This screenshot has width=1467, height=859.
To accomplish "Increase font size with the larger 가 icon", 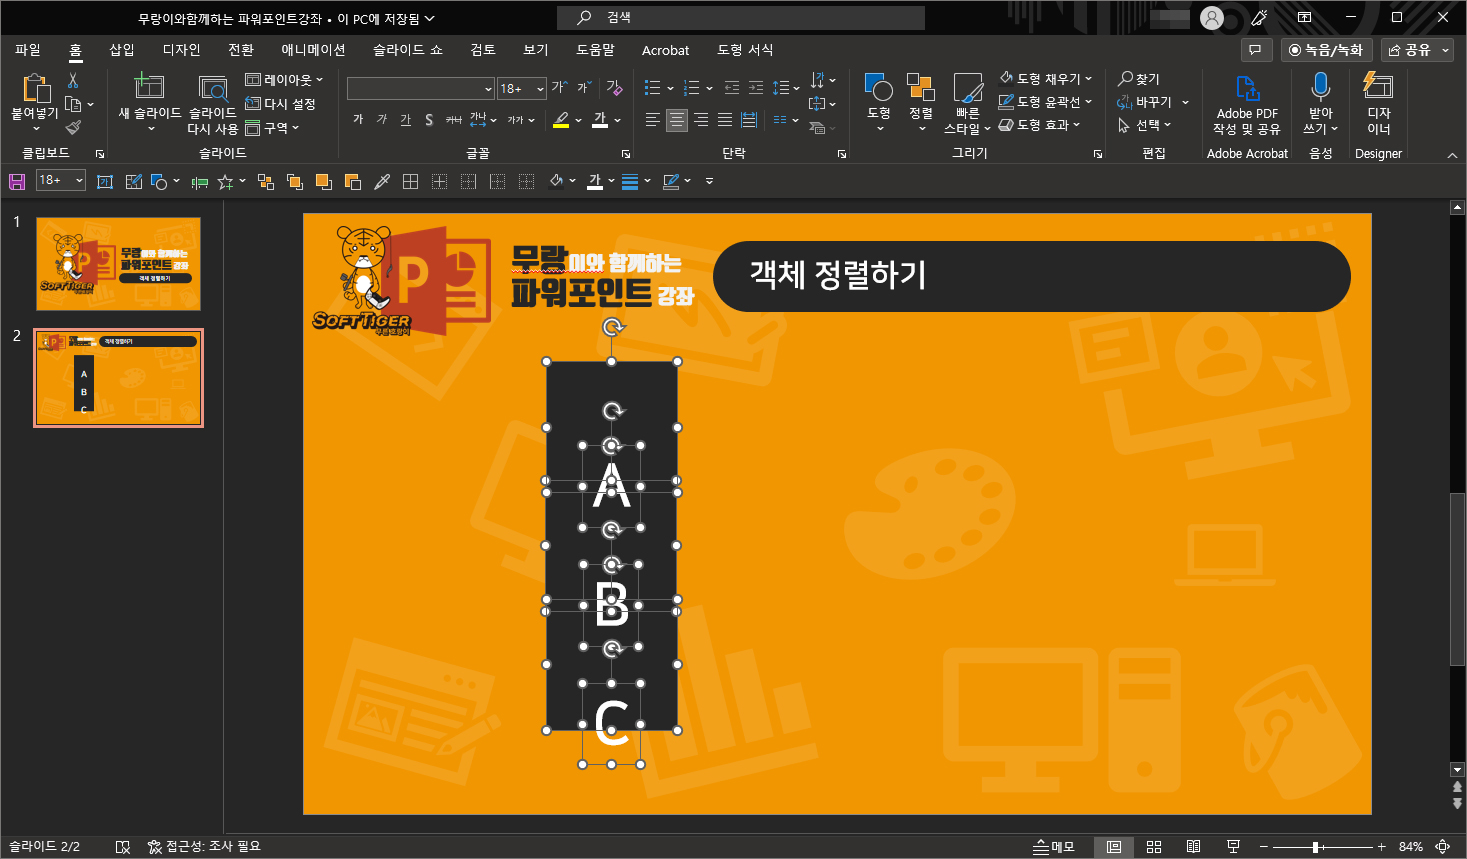I will click(559, 88).
